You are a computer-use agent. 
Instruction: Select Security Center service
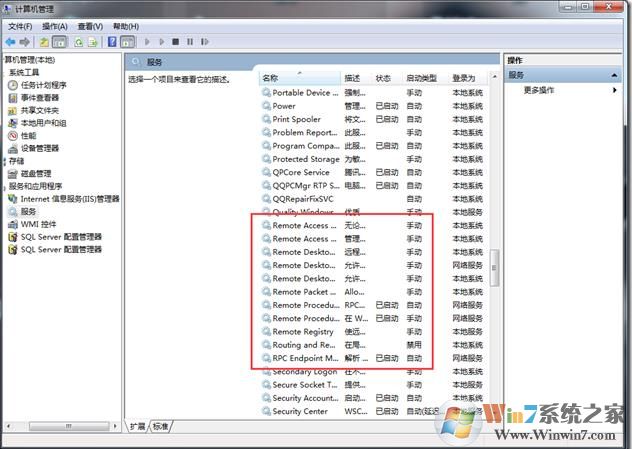373,412
